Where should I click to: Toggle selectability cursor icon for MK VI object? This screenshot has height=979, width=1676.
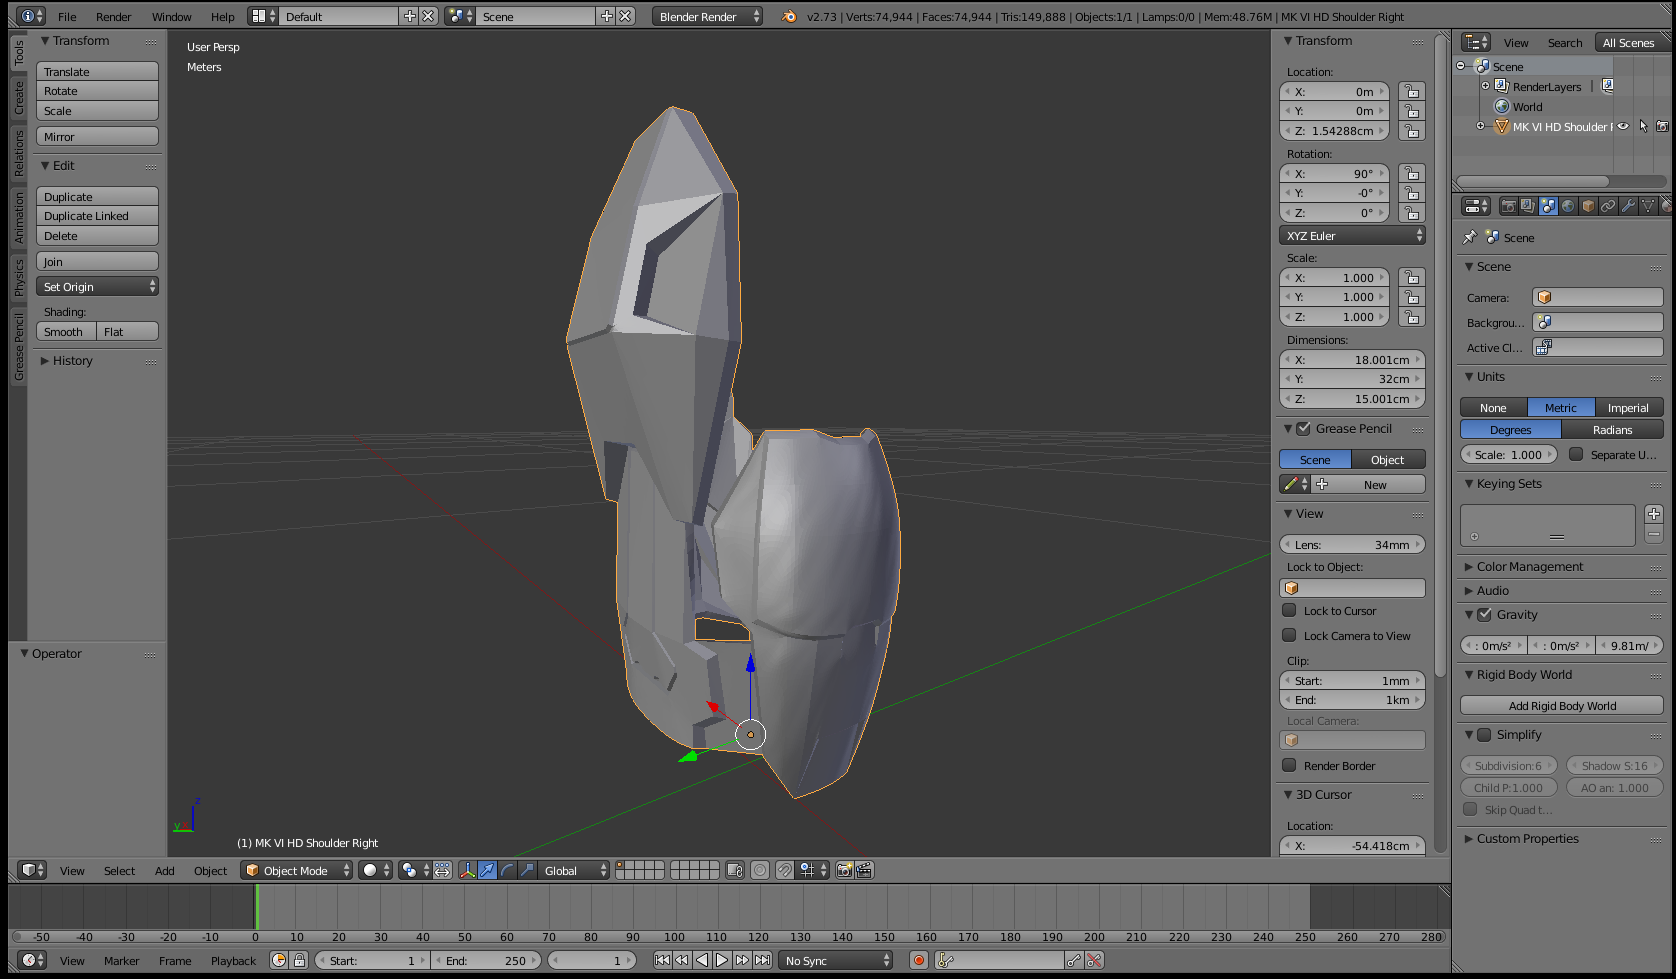tap(1643, 127)
